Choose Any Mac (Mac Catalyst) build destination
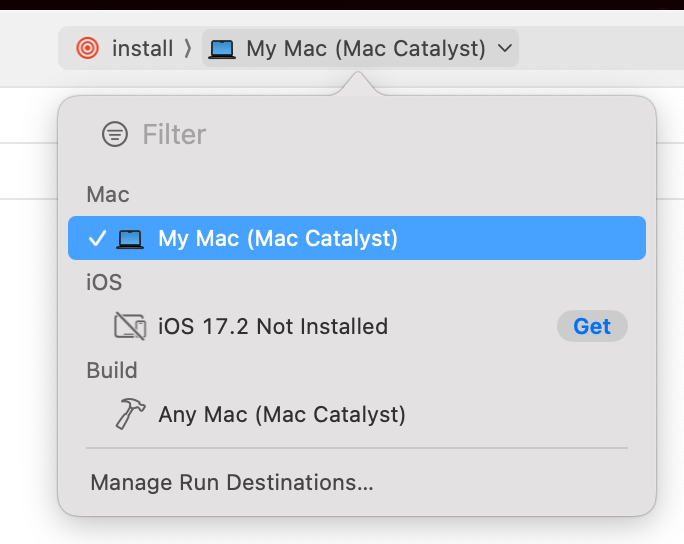Viewport: 684px width, 544px height. 282,414
